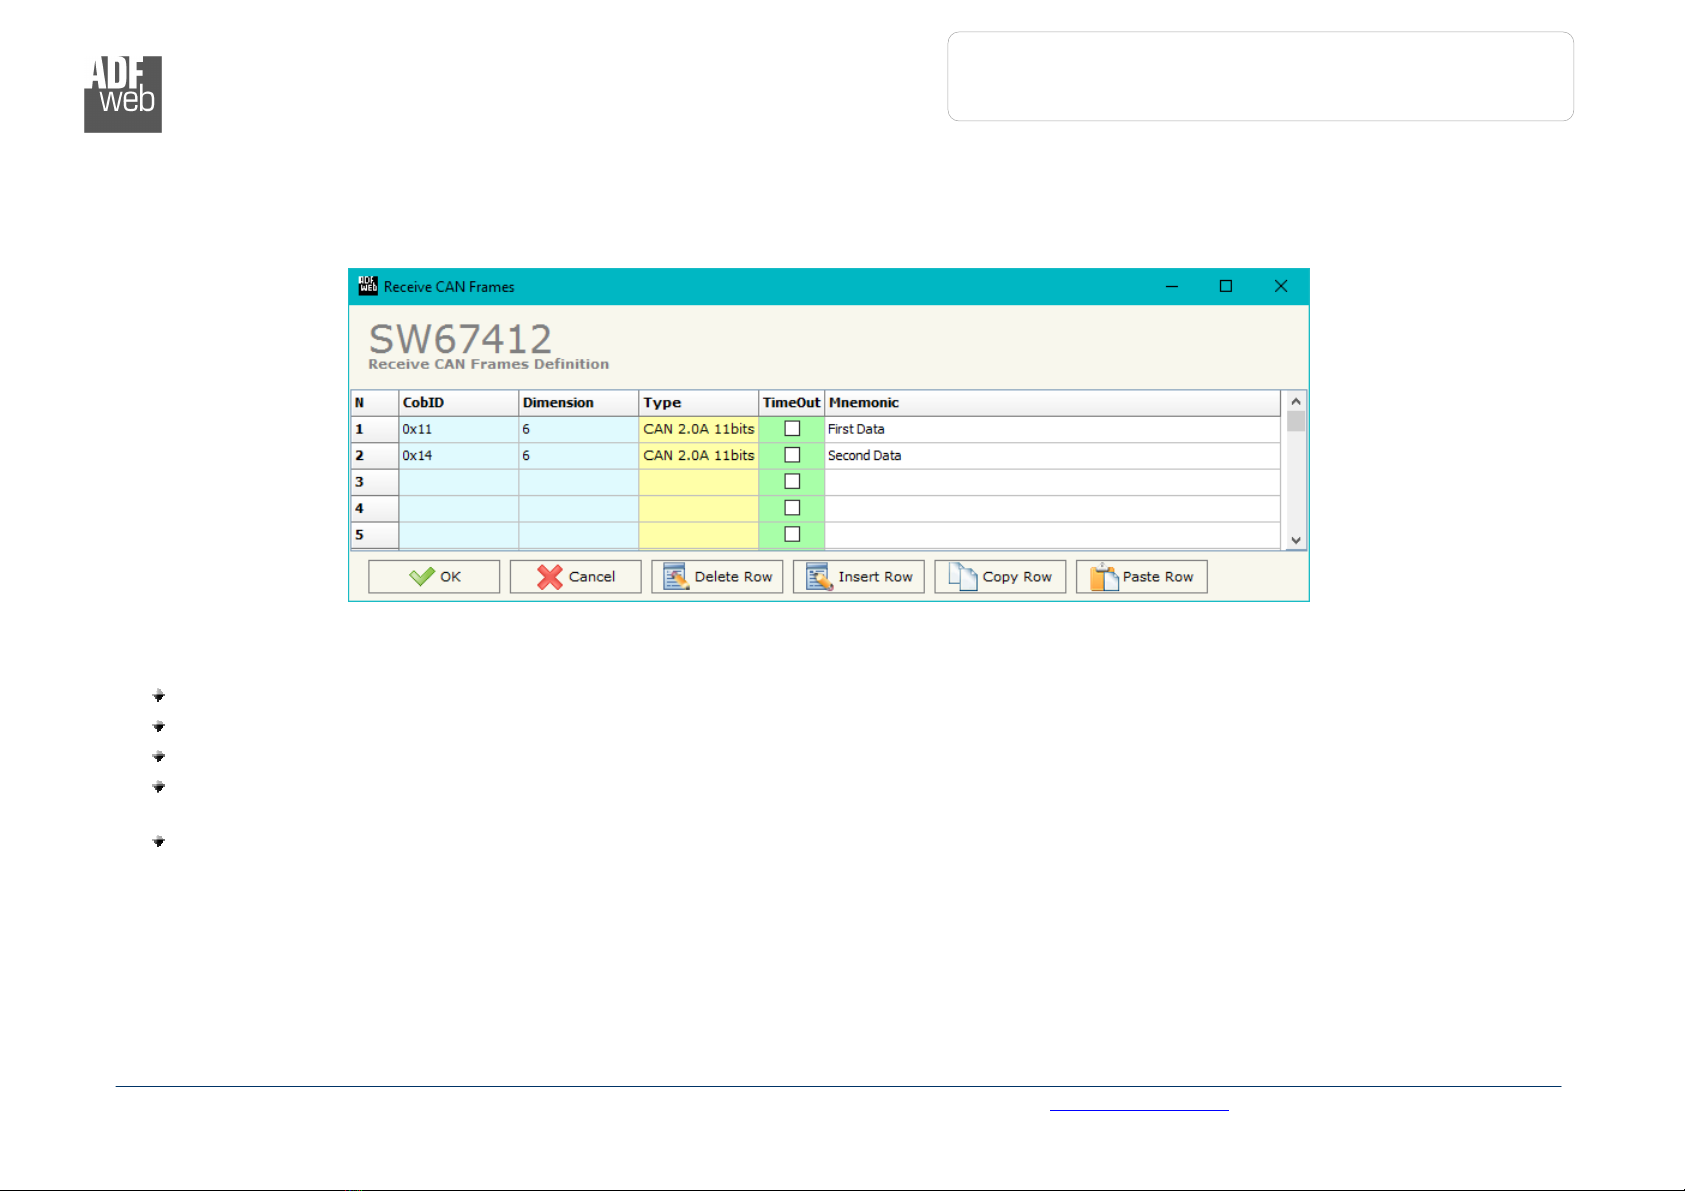Click the Copy Row button
Viewport: 1685px width, 1191px height.
pyautogui.click(x=1000, y=577)
